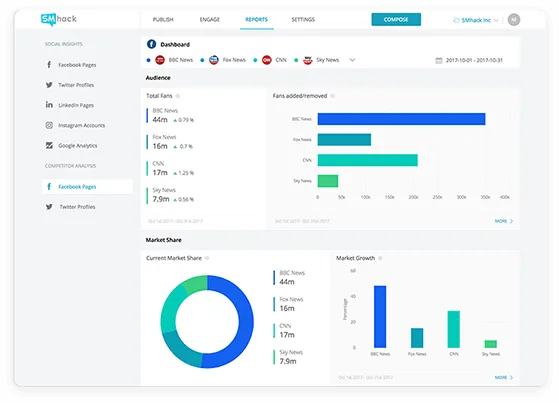Toggle the Fox News legend dot

click(x=202, y=60)
